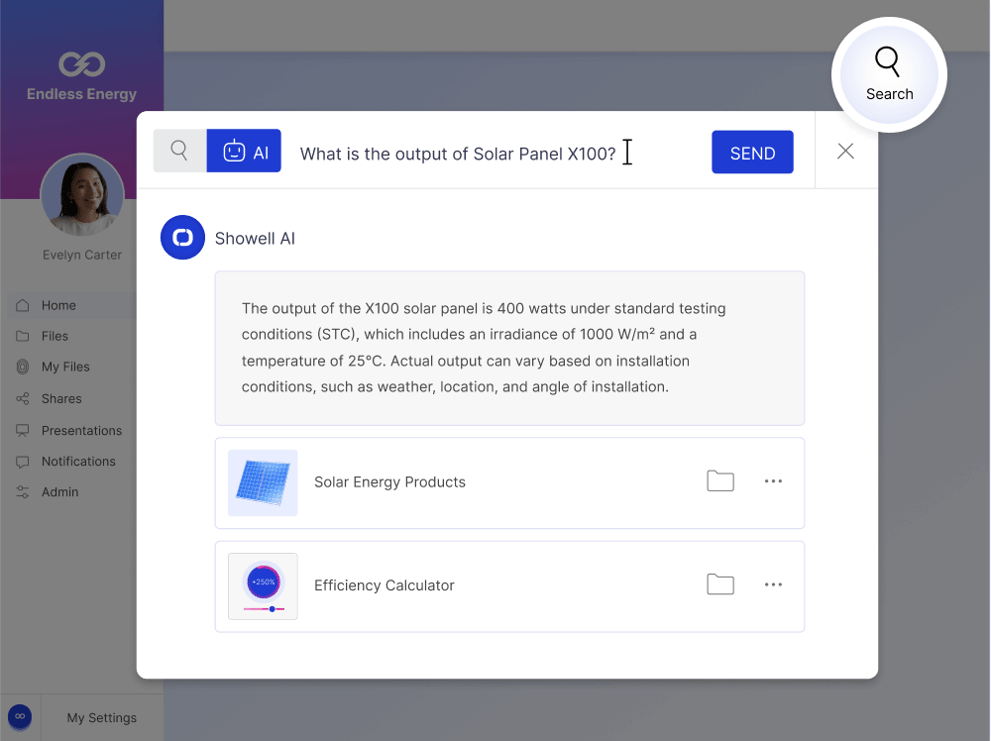
Task: Expand the ellipsis menu for Efficiency Calculator
Action: (773, 585)
